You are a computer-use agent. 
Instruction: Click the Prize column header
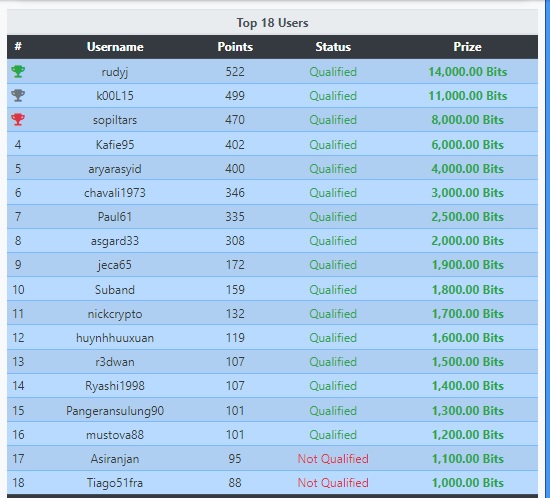point(467,47)
